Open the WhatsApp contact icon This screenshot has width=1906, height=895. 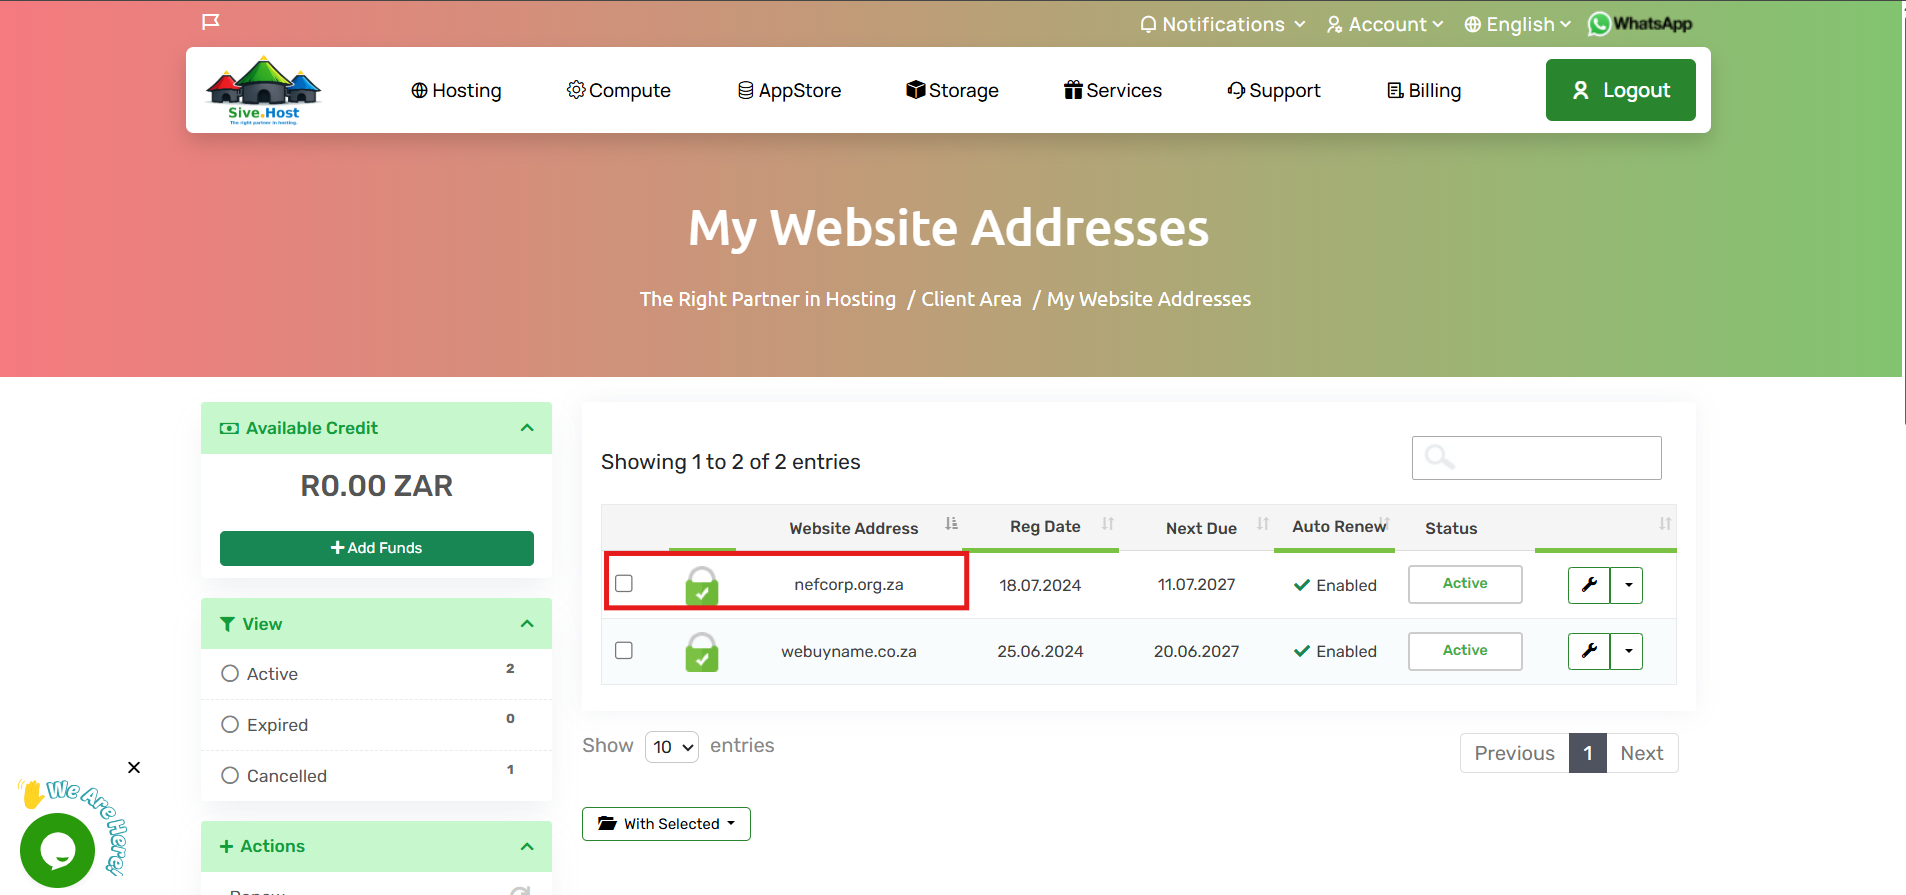pos(1640,24)
